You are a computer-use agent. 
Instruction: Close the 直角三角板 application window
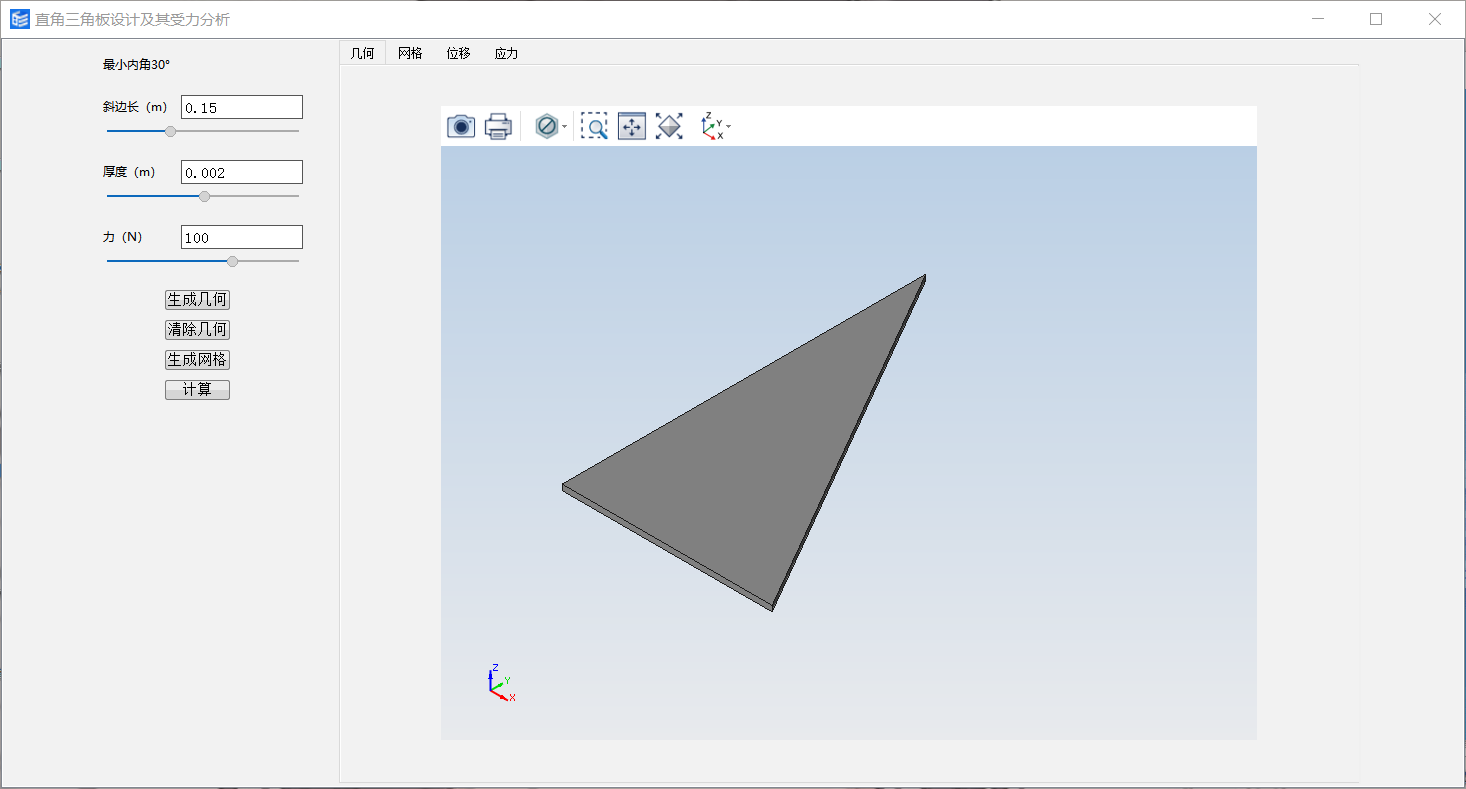(1435, 19)
